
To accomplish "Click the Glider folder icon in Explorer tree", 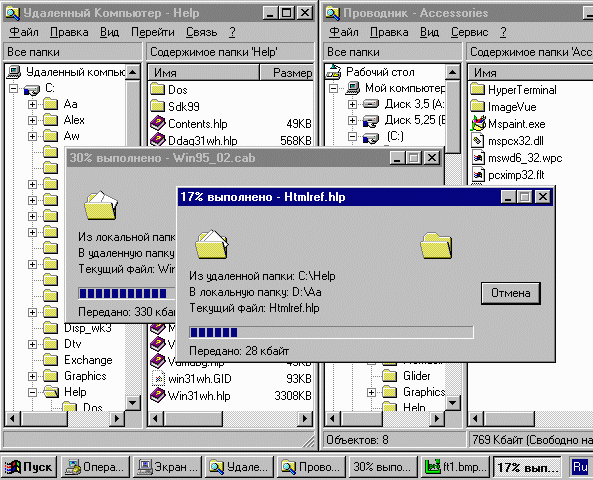I will pos(390,376).
